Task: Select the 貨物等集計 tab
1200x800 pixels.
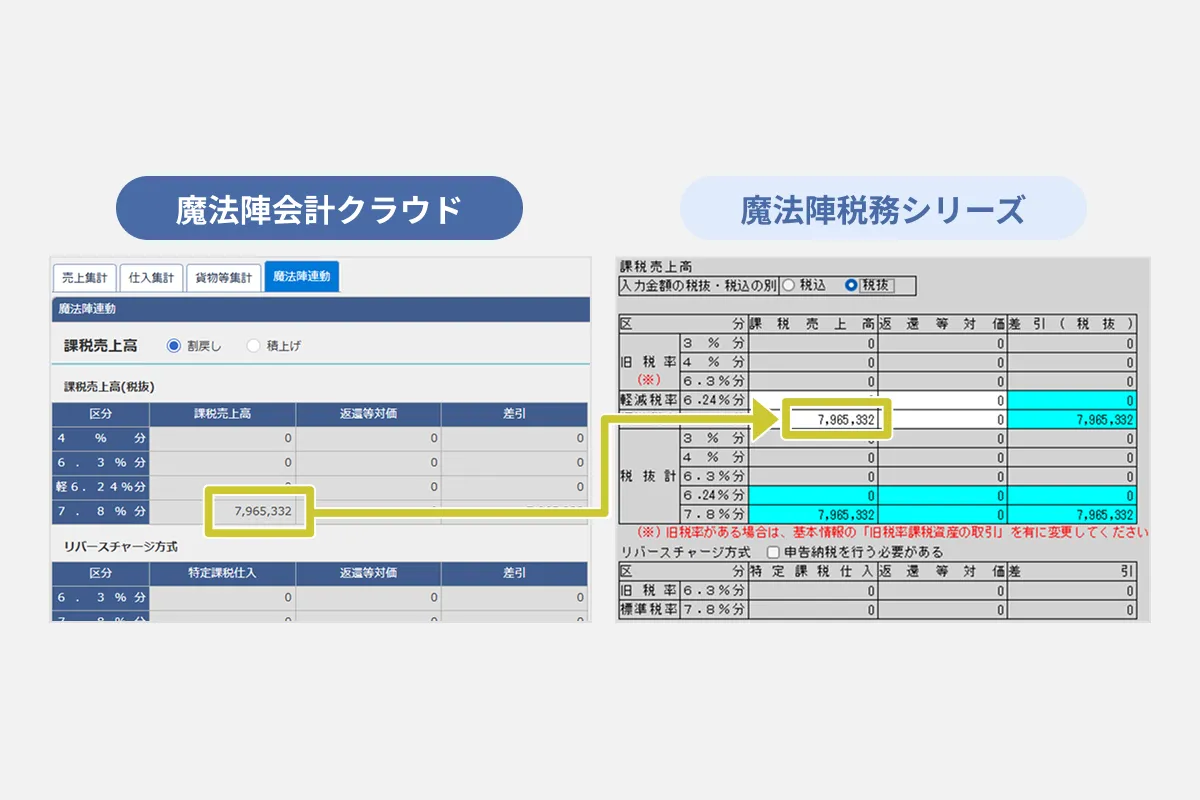Action: [x=224, y=277]
